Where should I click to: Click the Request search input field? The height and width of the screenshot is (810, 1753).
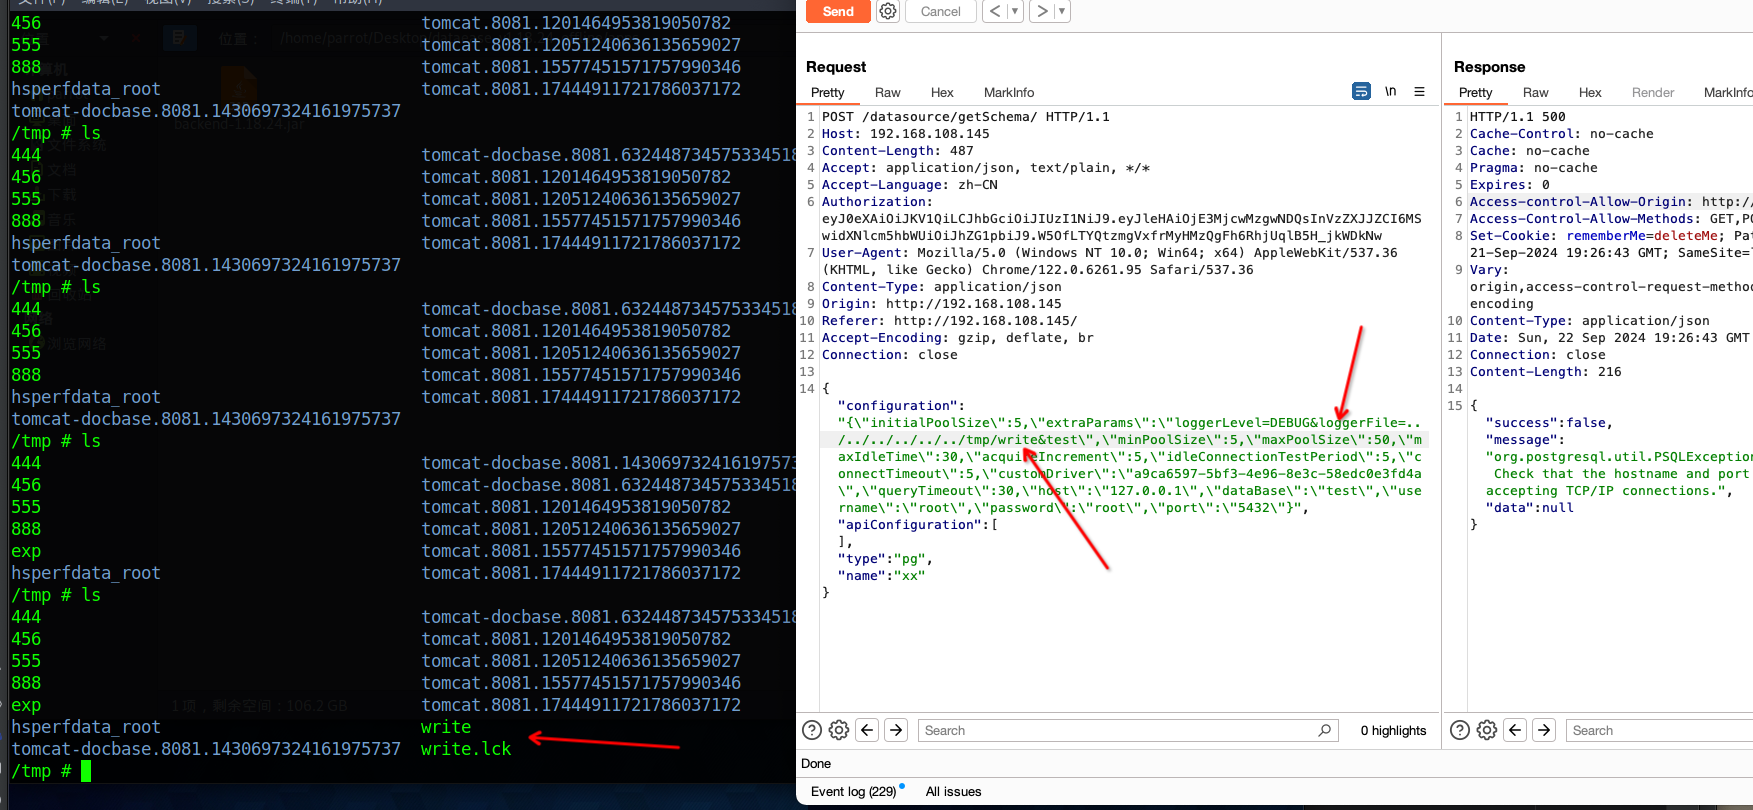tap(1120, 730)
